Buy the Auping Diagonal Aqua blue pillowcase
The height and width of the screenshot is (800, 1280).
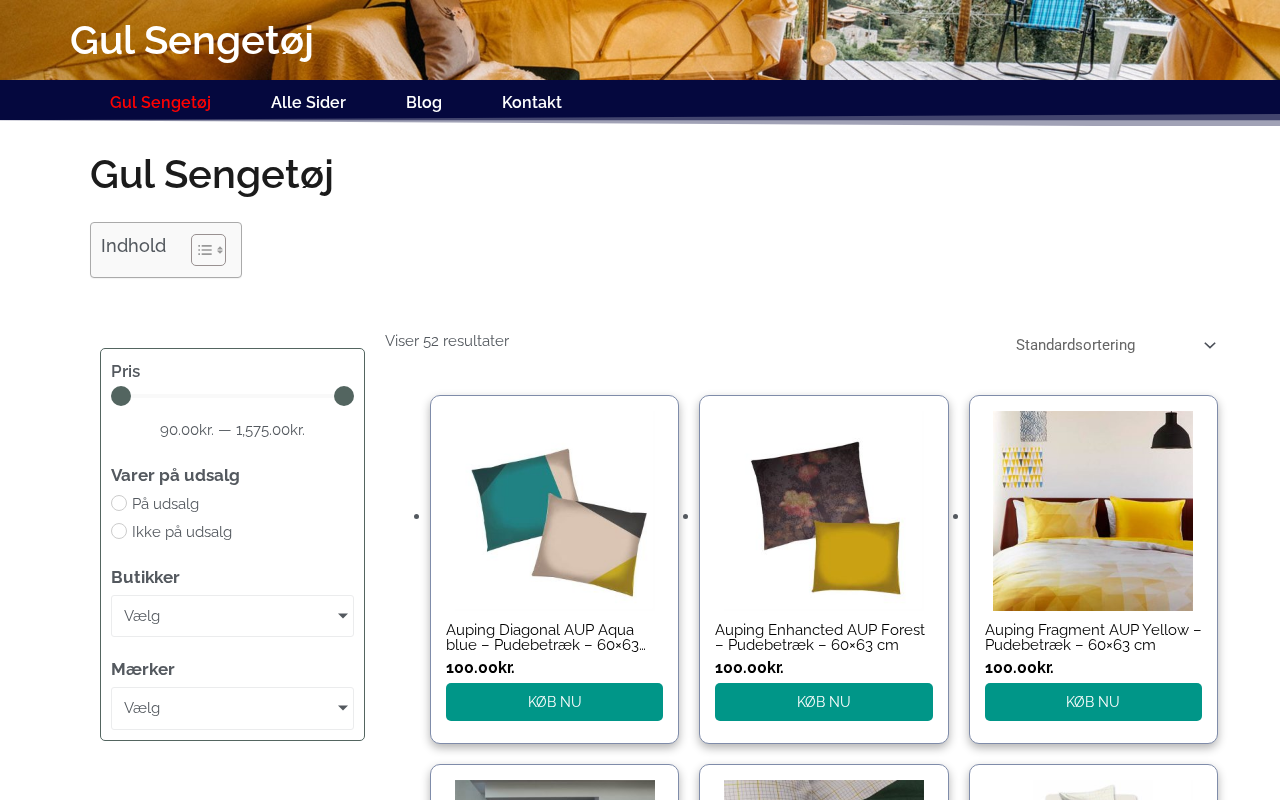pyautogui.click(x=554, y=702)
